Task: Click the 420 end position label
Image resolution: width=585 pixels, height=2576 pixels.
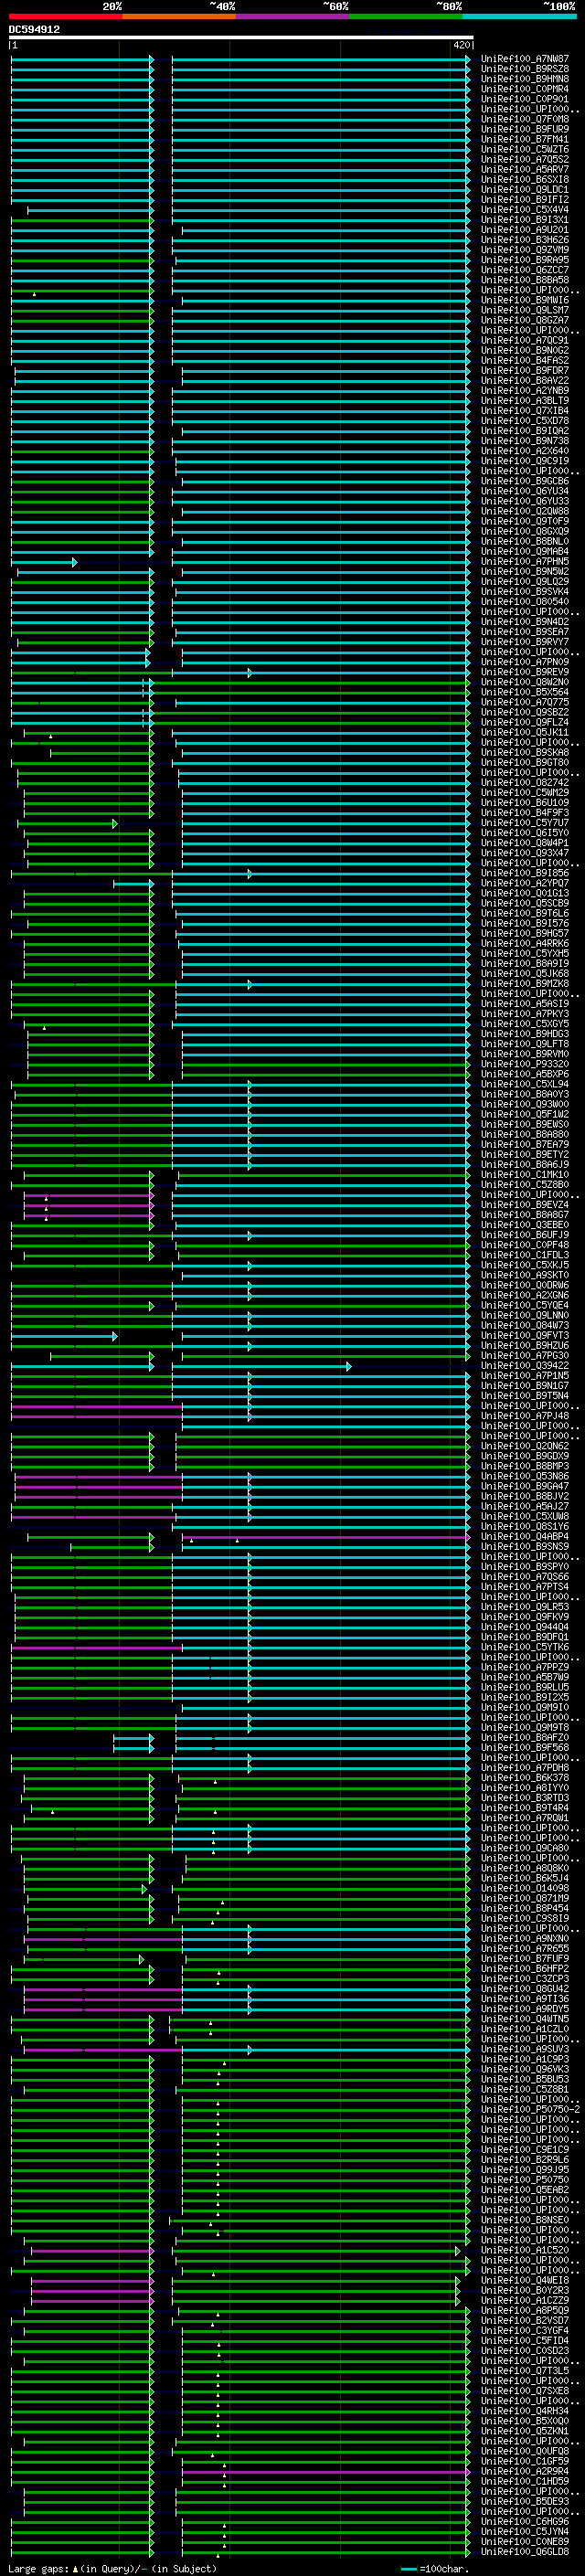Action: 461,45
